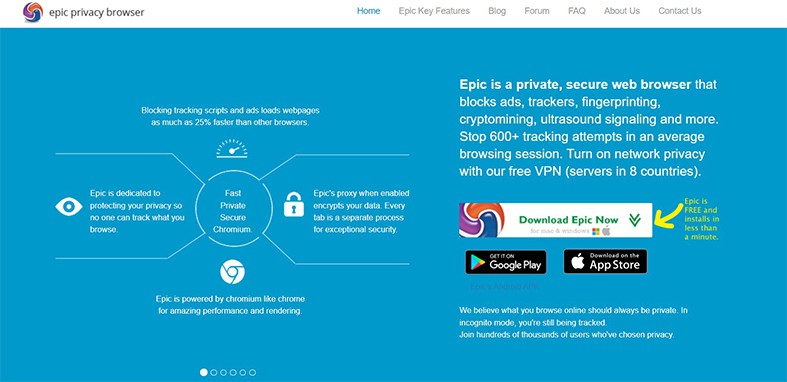
Task: Go to the Blog page
Action: 497,11
